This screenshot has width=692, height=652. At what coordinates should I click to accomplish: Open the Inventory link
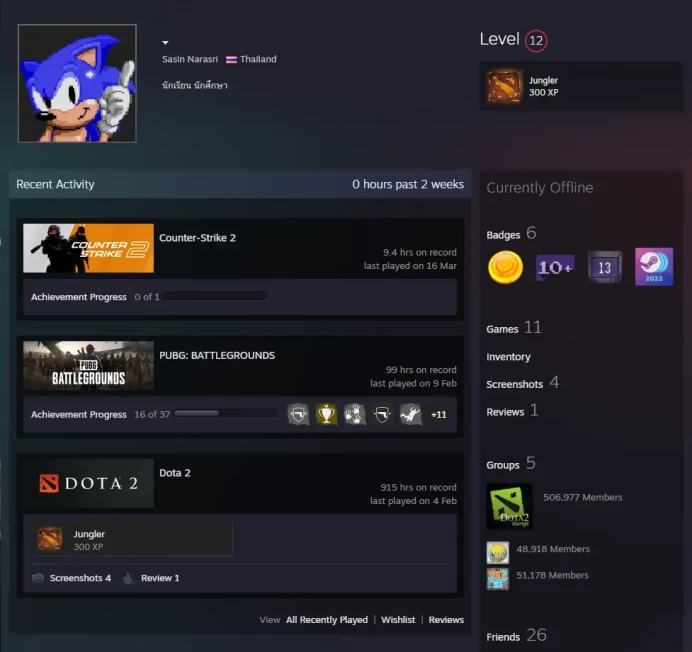(508, 357)
